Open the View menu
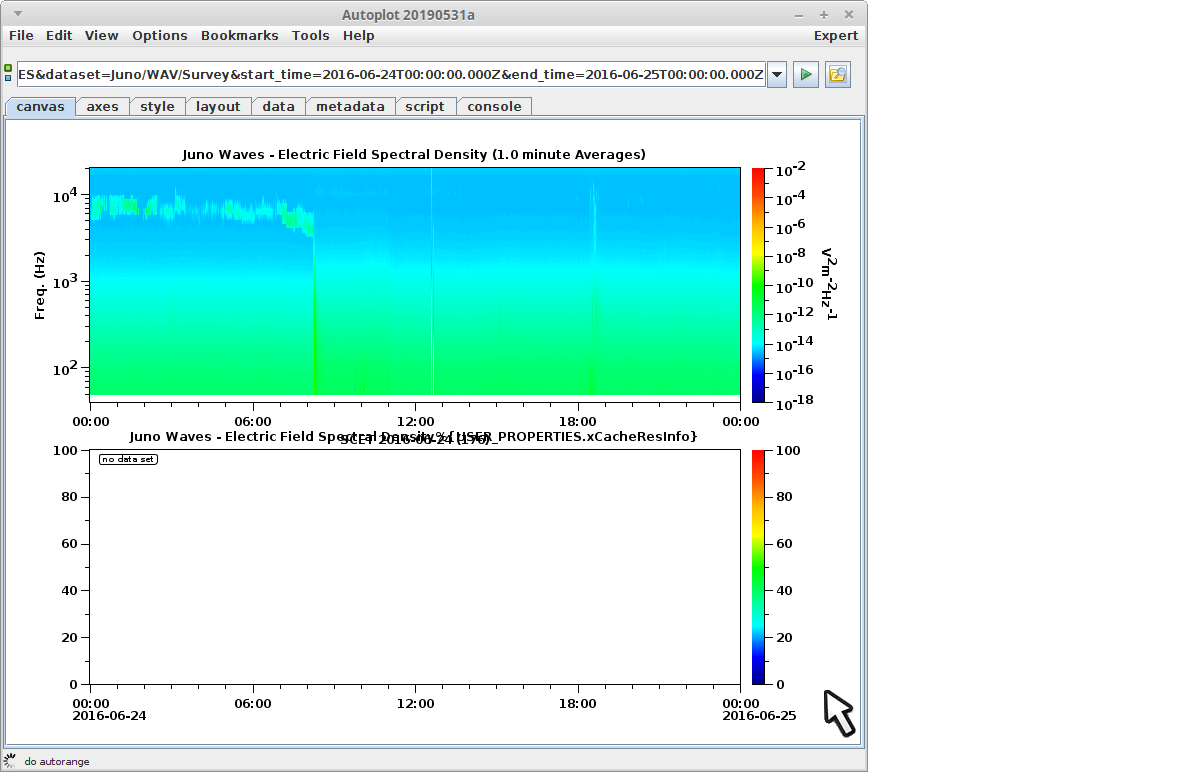This screenshot has height=772, width=1197. coord(102,36)
